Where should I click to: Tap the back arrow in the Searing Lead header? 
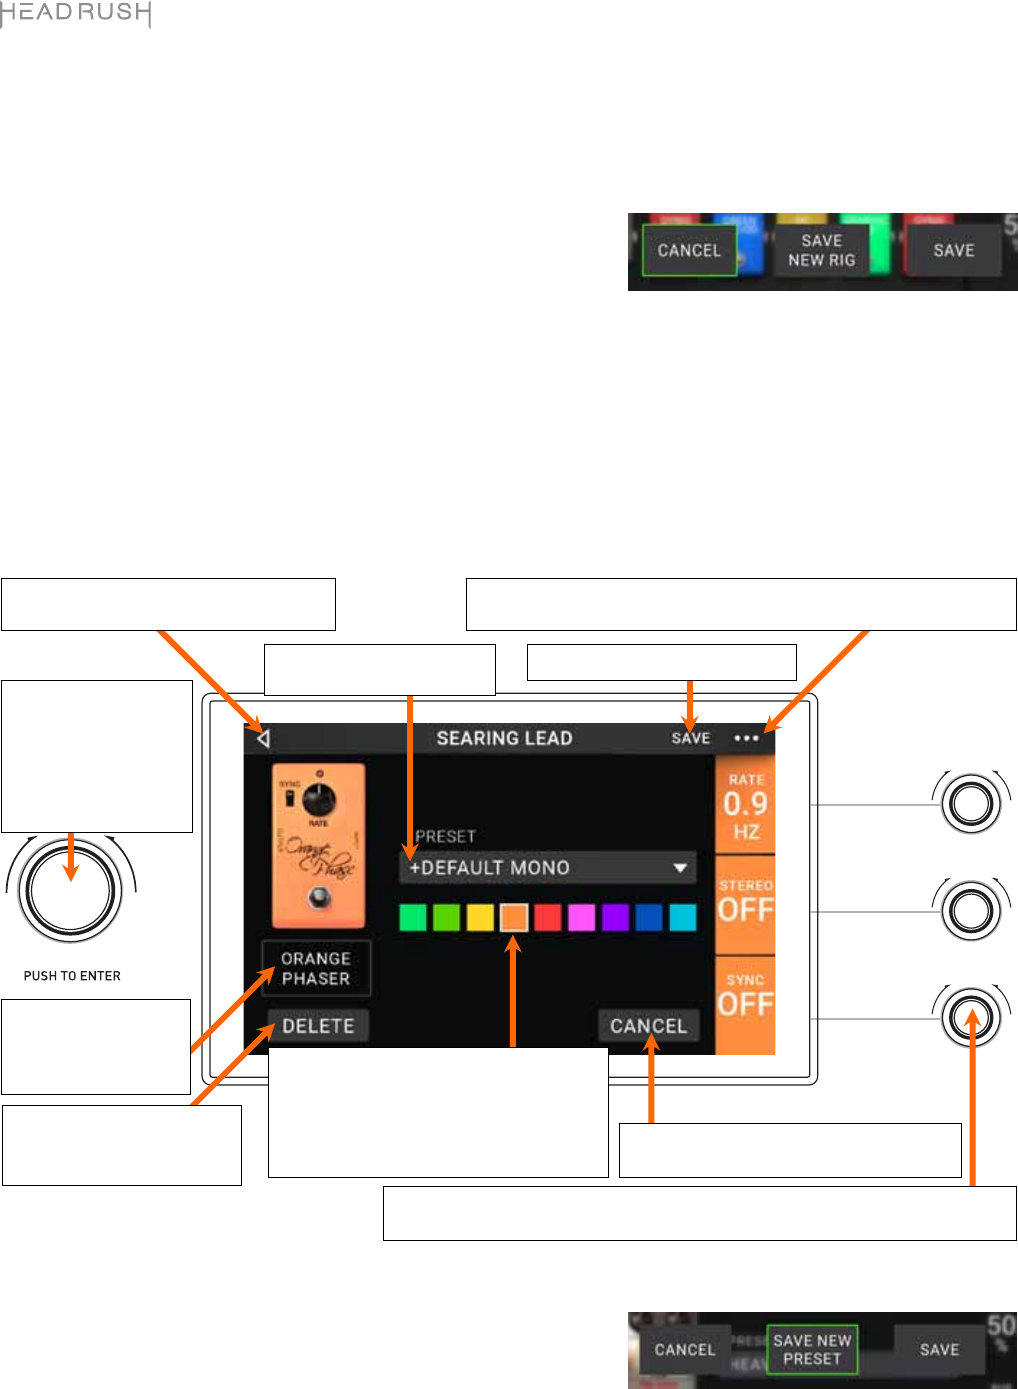[x=263, y=739]
